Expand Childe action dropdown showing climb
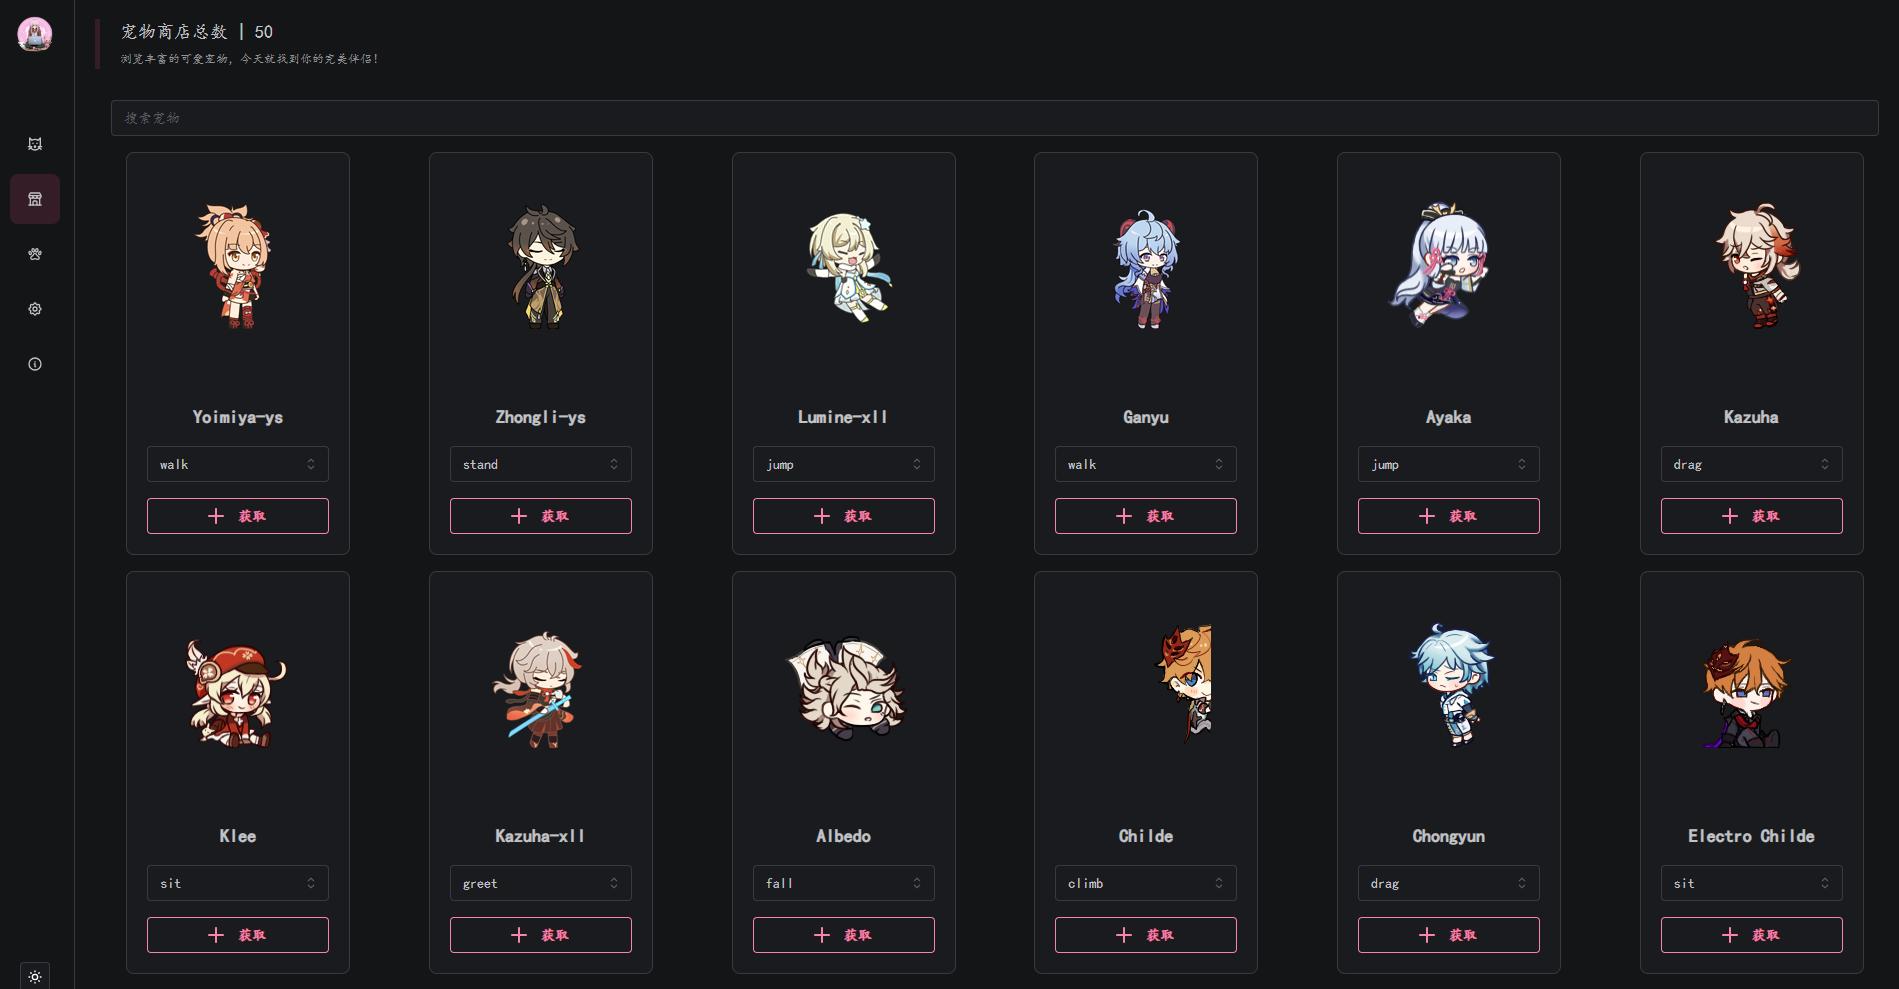The image size is (1899, 989). click(x=1146, y=883)
